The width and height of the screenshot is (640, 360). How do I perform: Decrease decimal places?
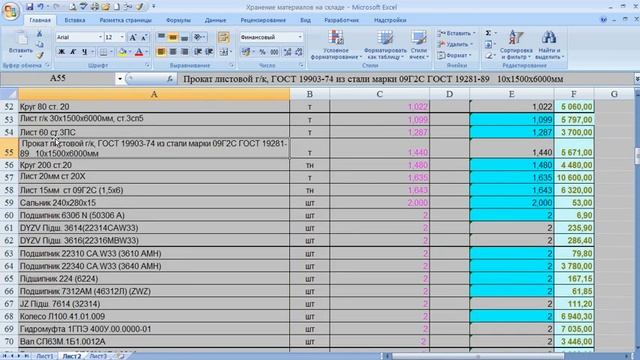coord(299,52)
